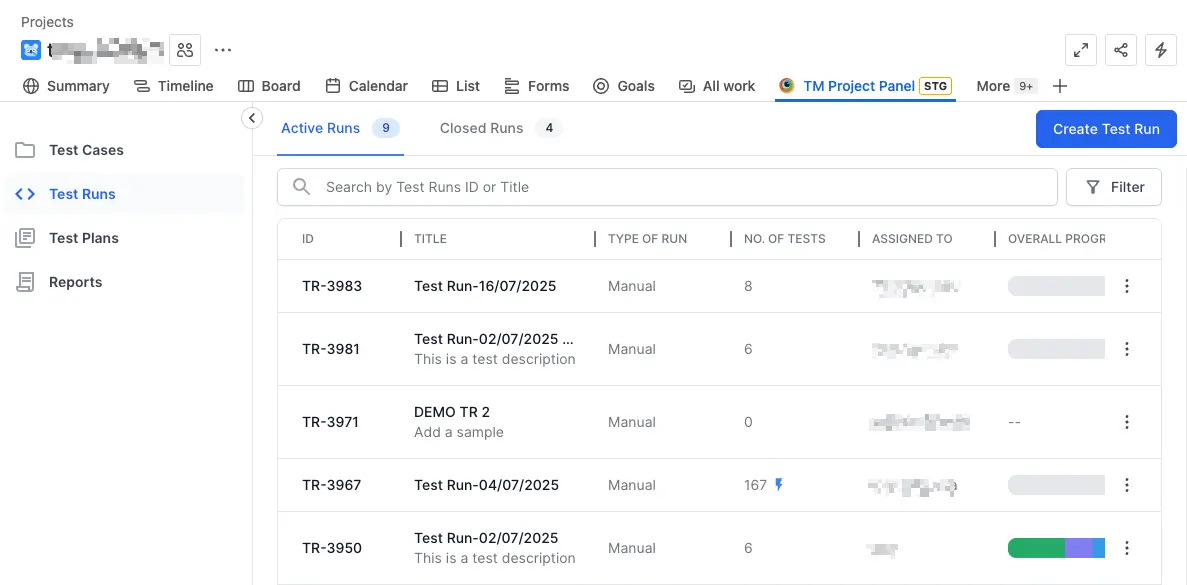Open the Filter options
This screenshot has height=585, width=1187.
[1114, 187]
